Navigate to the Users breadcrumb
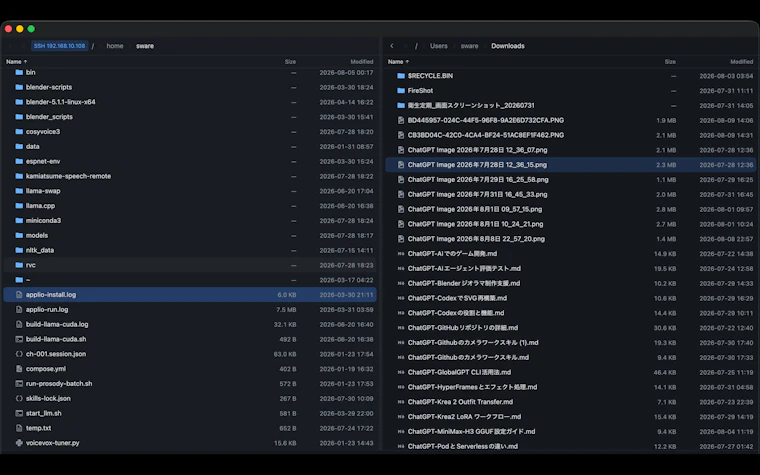 439,46
